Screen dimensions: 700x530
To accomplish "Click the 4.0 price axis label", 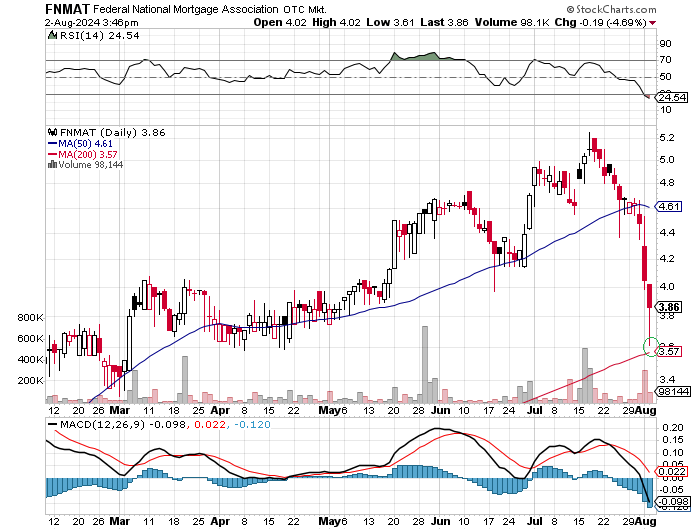I will coord(667,287).
